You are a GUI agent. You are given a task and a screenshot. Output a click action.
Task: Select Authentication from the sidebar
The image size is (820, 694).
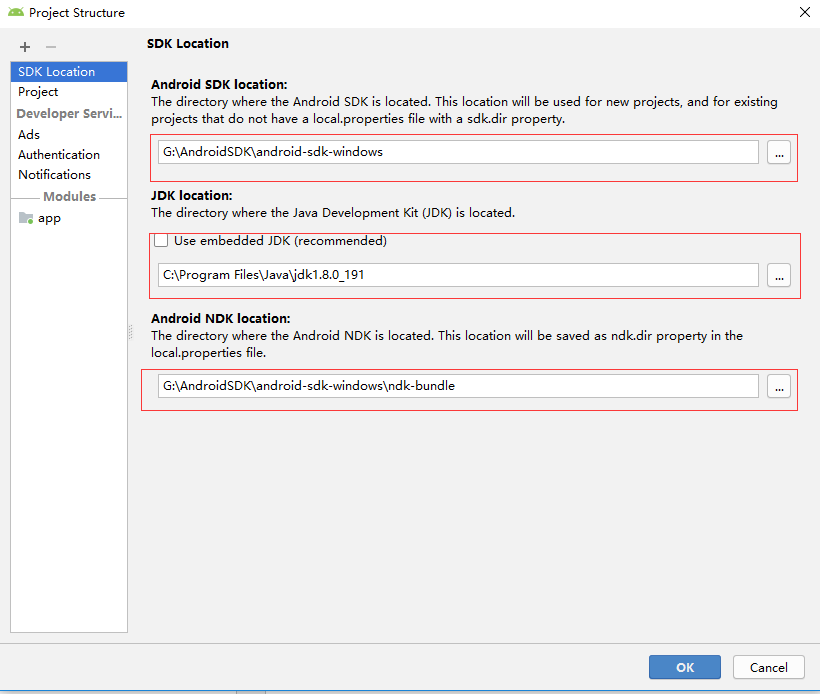(59, 154)
